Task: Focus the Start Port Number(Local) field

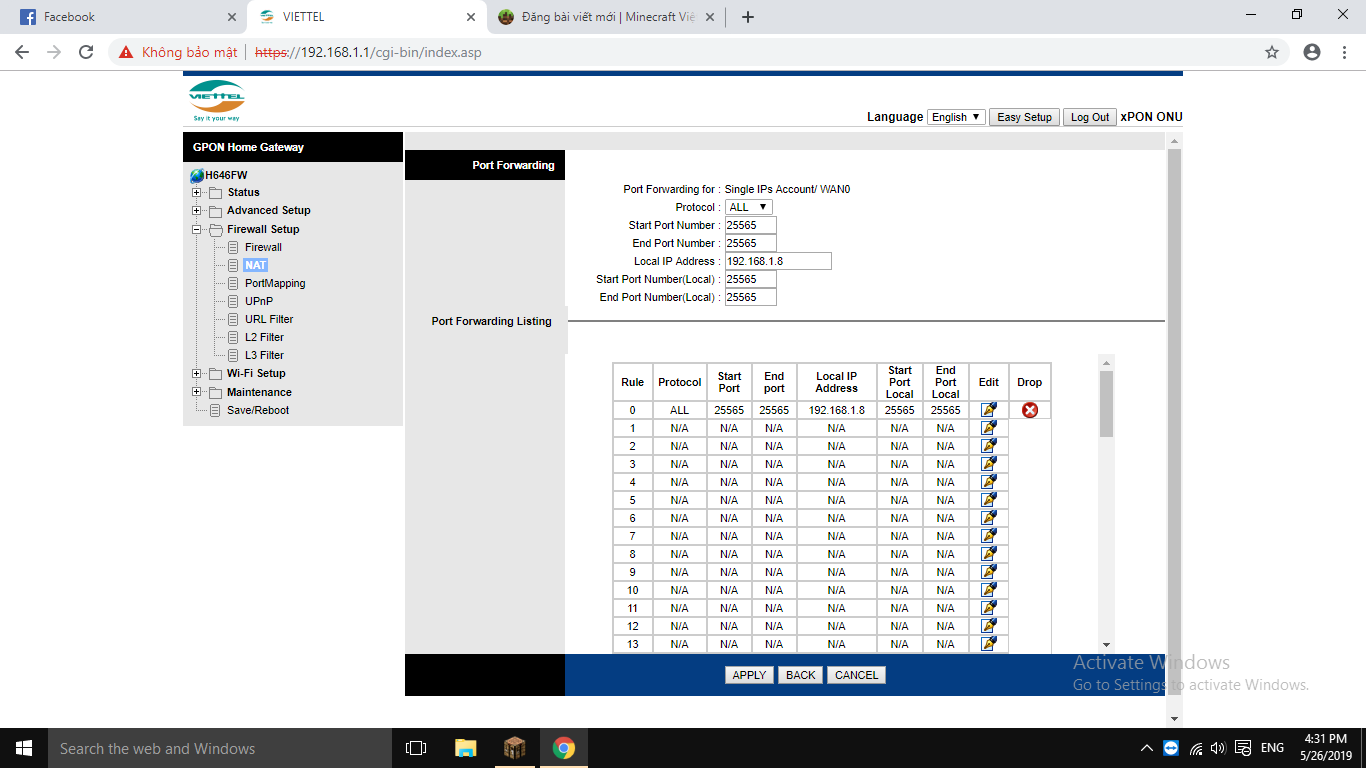Action: pyautogui.click(x=750, y=279)
